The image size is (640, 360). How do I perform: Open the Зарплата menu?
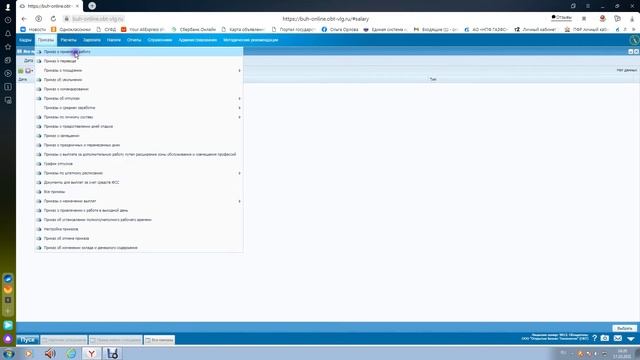click(x=92, y=40)
